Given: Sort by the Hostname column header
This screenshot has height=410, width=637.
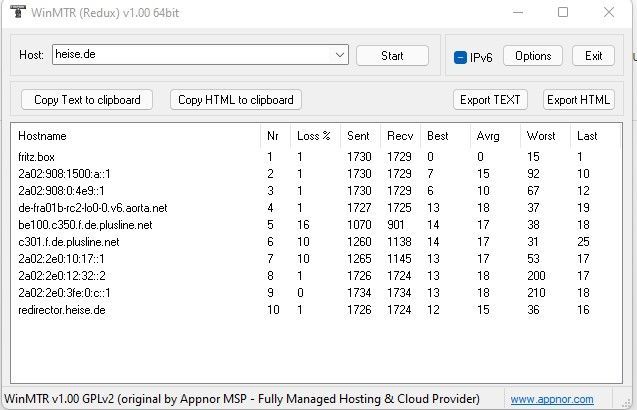Looking at the screenshot, I should pos(135,136).
